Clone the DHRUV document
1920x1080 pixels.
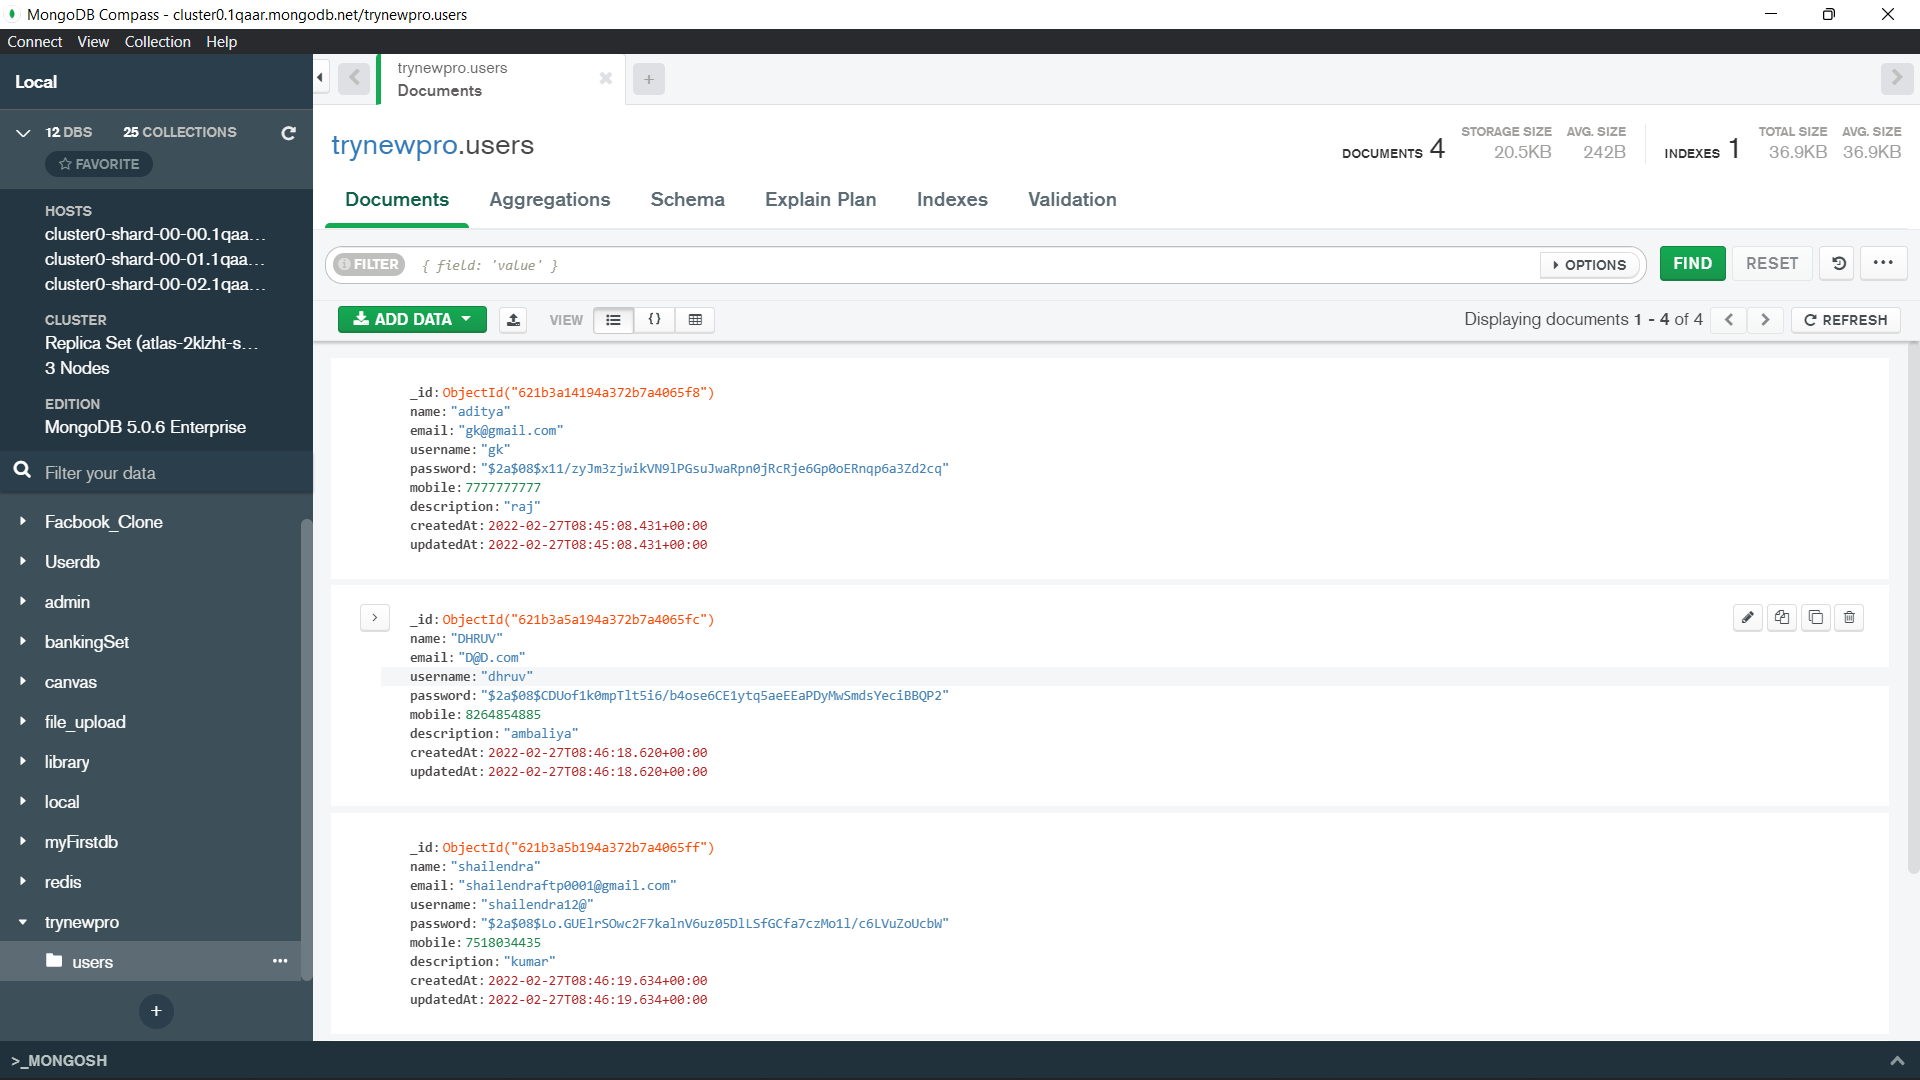point(1815,617)
